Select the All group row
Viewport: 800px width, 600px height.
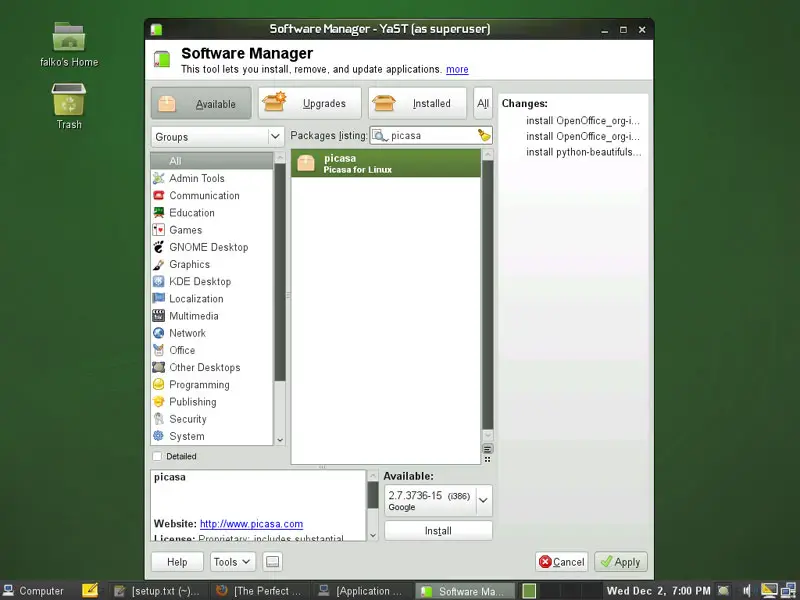click(x=212, y=161)
